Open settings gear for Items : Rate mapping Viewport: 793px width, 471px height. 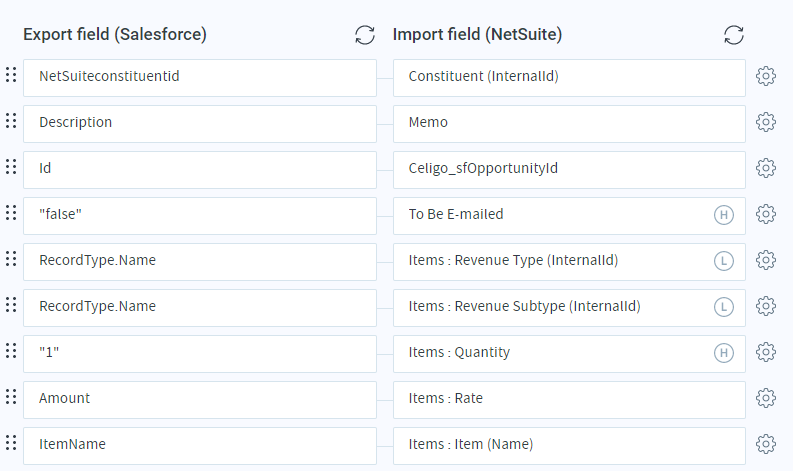click(x=766, y=398)
